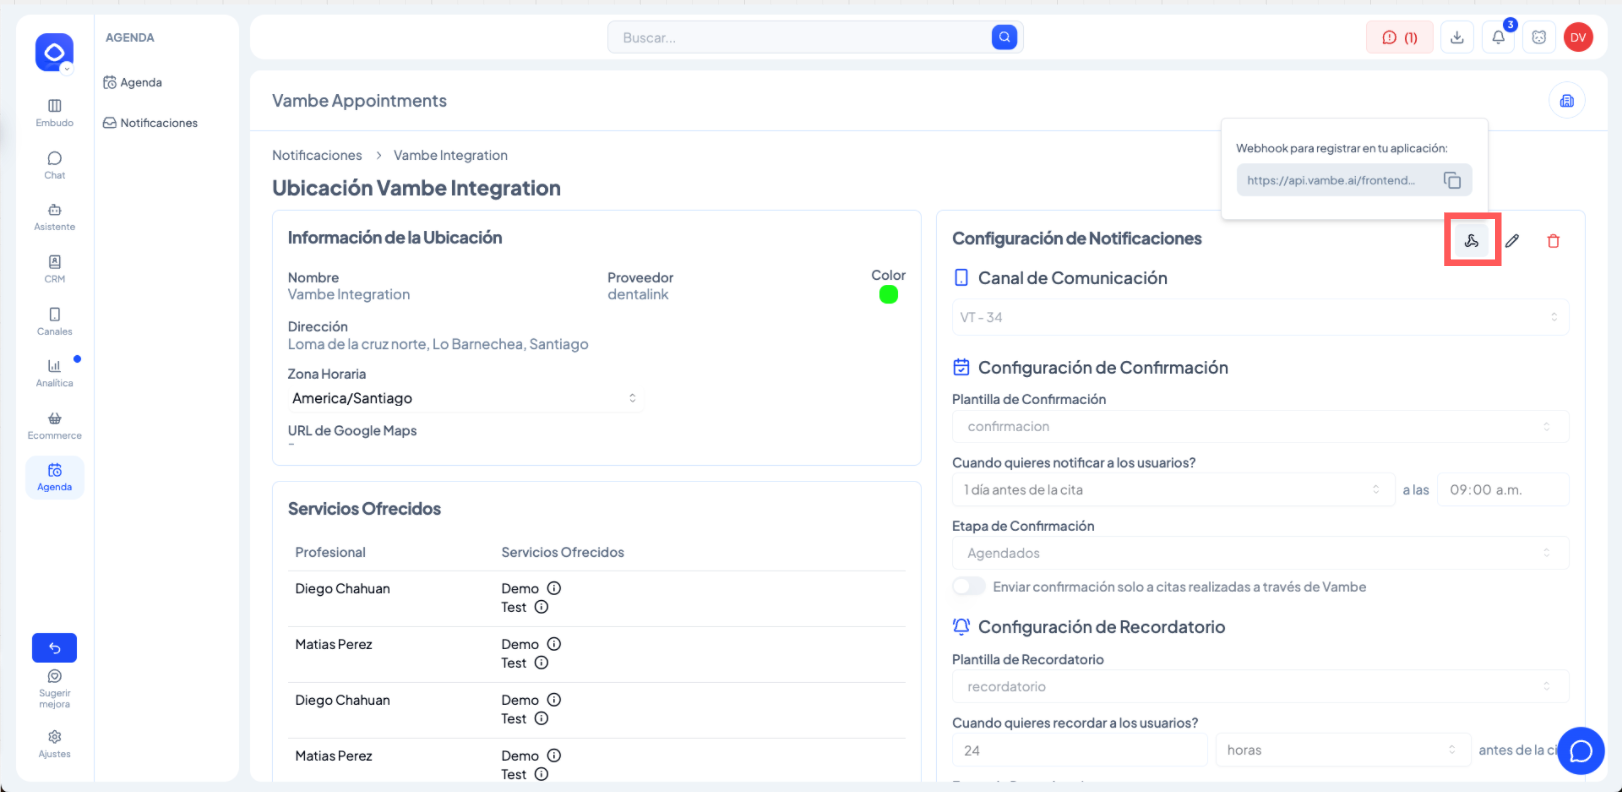Show info for Diego Chahuan's Demo service
The width and height of the screenshot is (1622, 792).
click(x=554, y=589)
